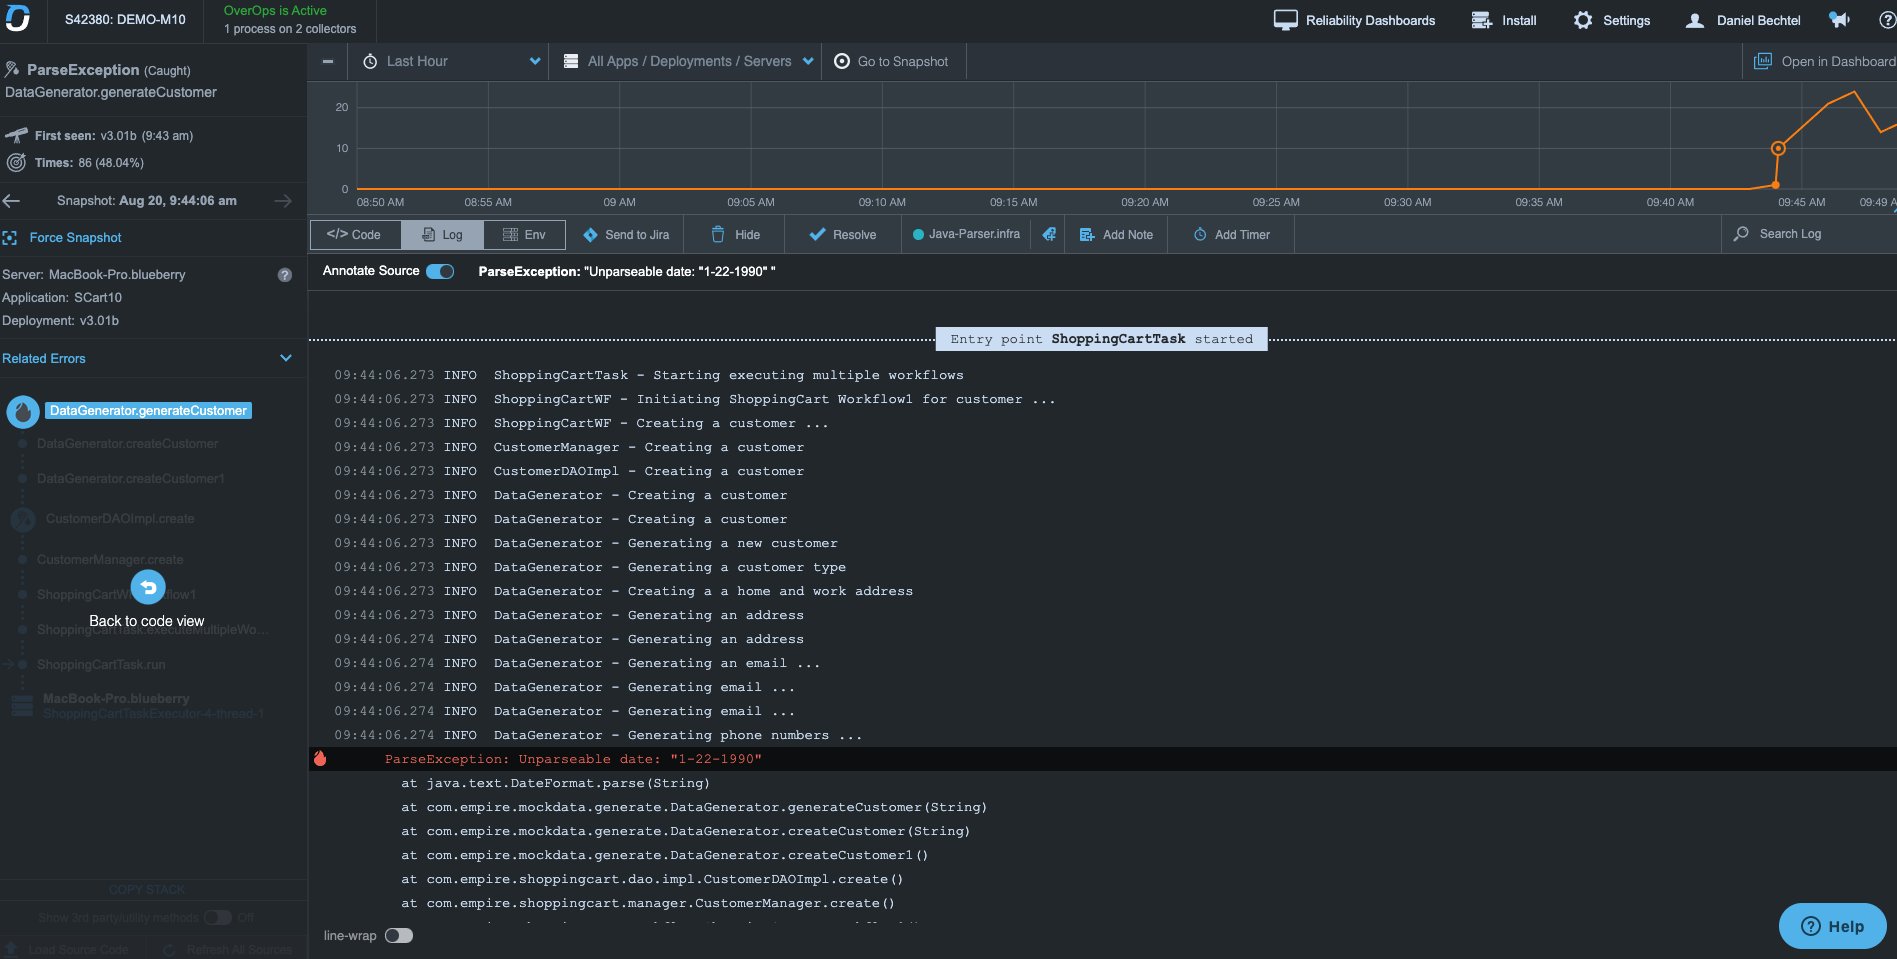Switch to the Code tab
1897x959 pixels.
[x=355, y=235]
